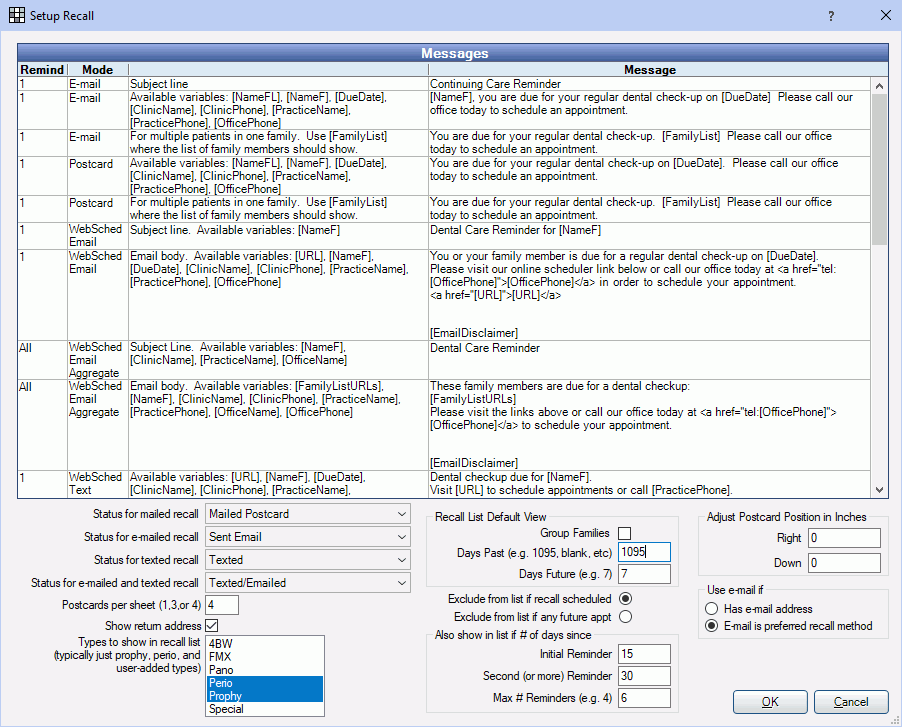Uncheck Show return address checkbox
The height and width of the screenshot is (727, 902).
(212, 625)
